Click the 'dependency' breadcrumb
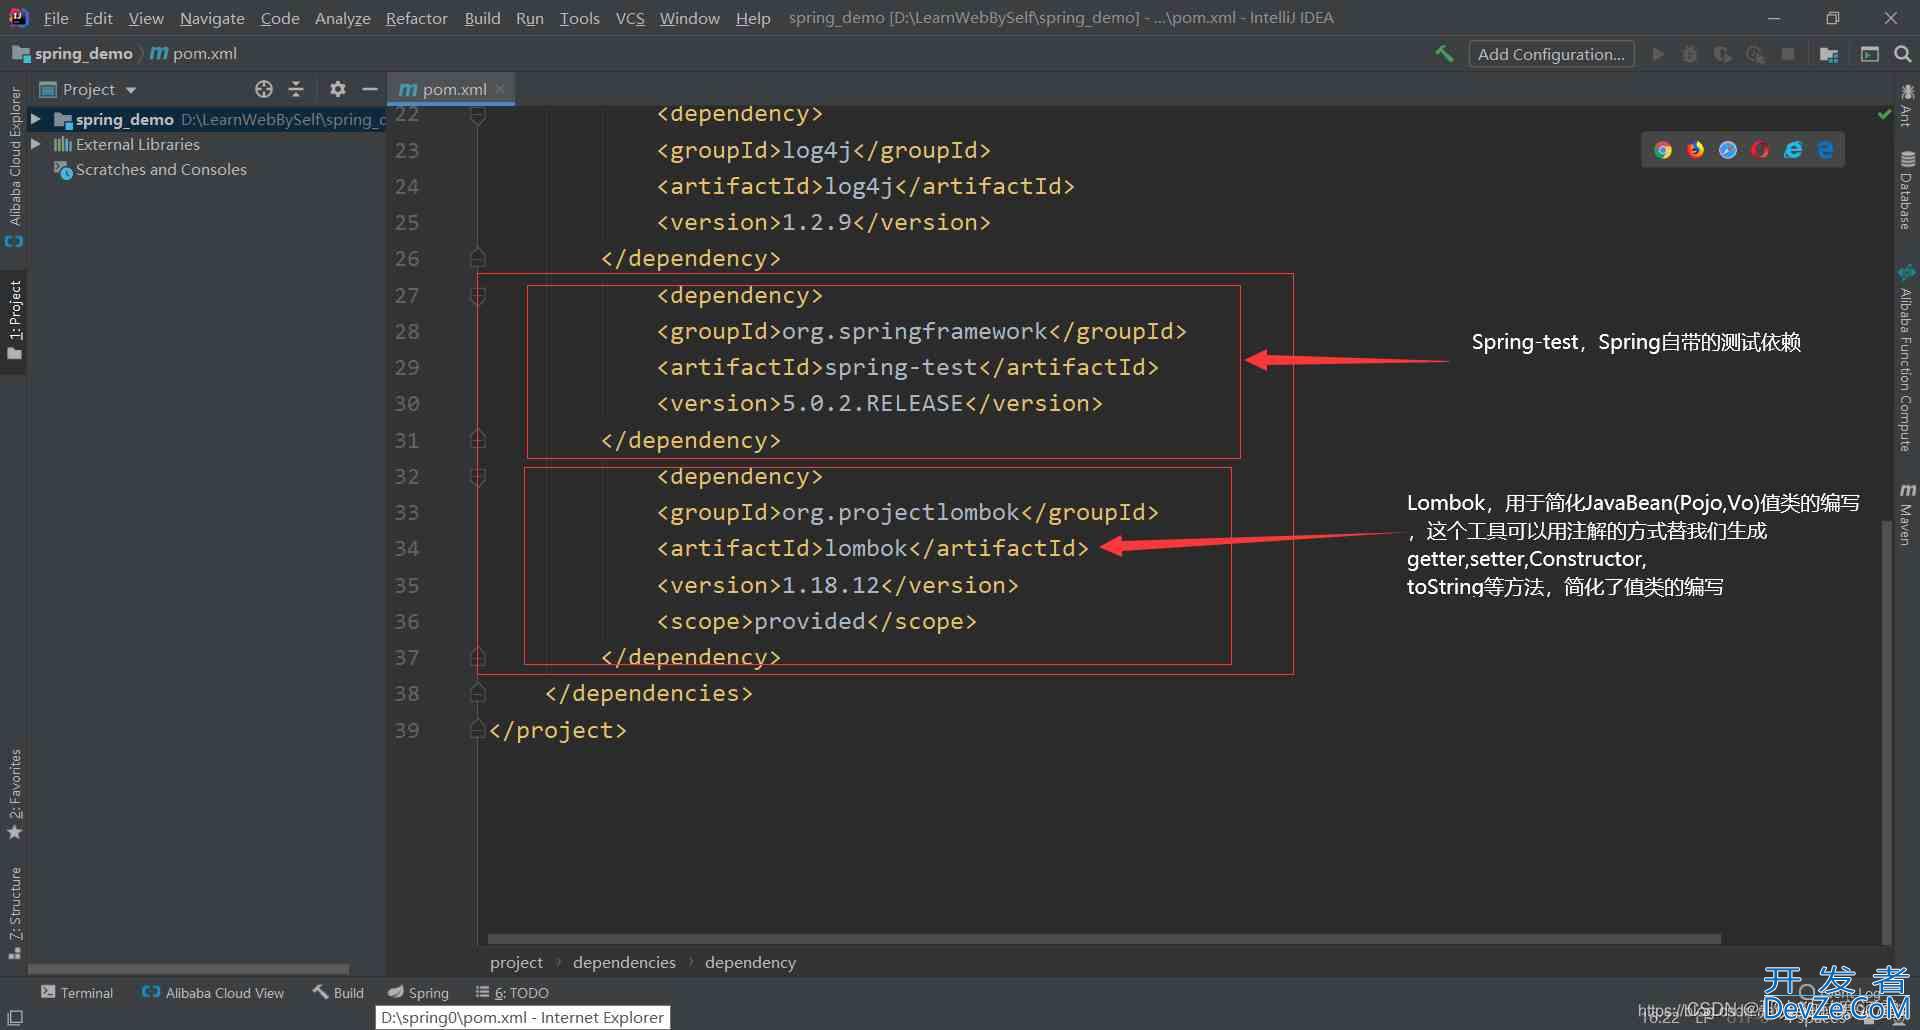 tap(750, 962)
